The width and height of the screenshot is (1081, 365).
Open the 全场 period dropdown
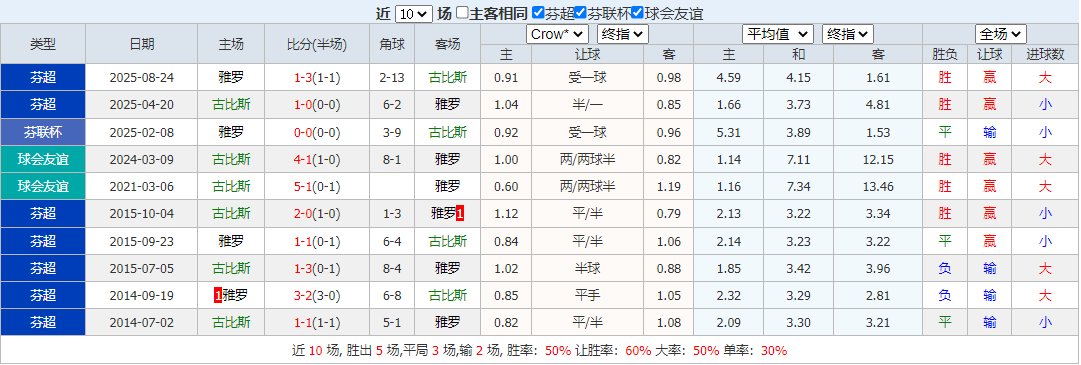[x=1001, y=34]
